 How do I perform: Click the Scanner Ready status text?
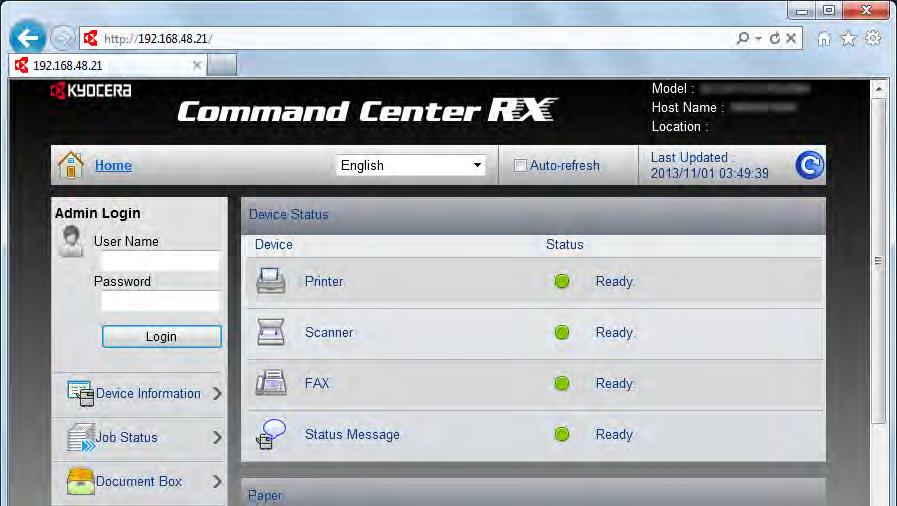tap(616, 332)
